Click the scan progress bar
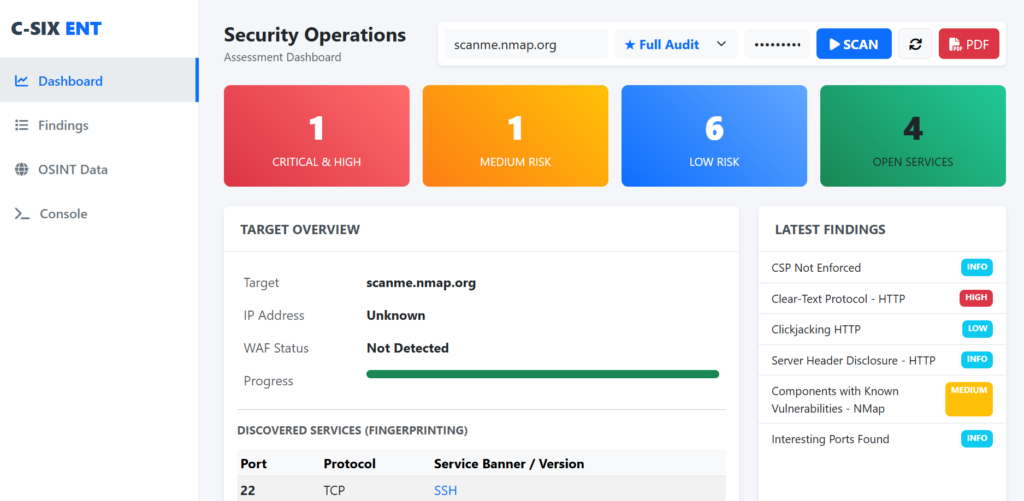Viewport: 1024px width, 501px height. [x=542, y=374]
